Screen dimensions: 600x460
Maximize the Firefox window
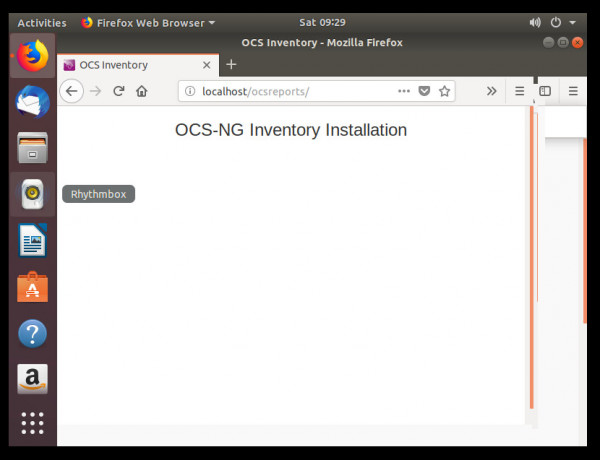(563, 42)
